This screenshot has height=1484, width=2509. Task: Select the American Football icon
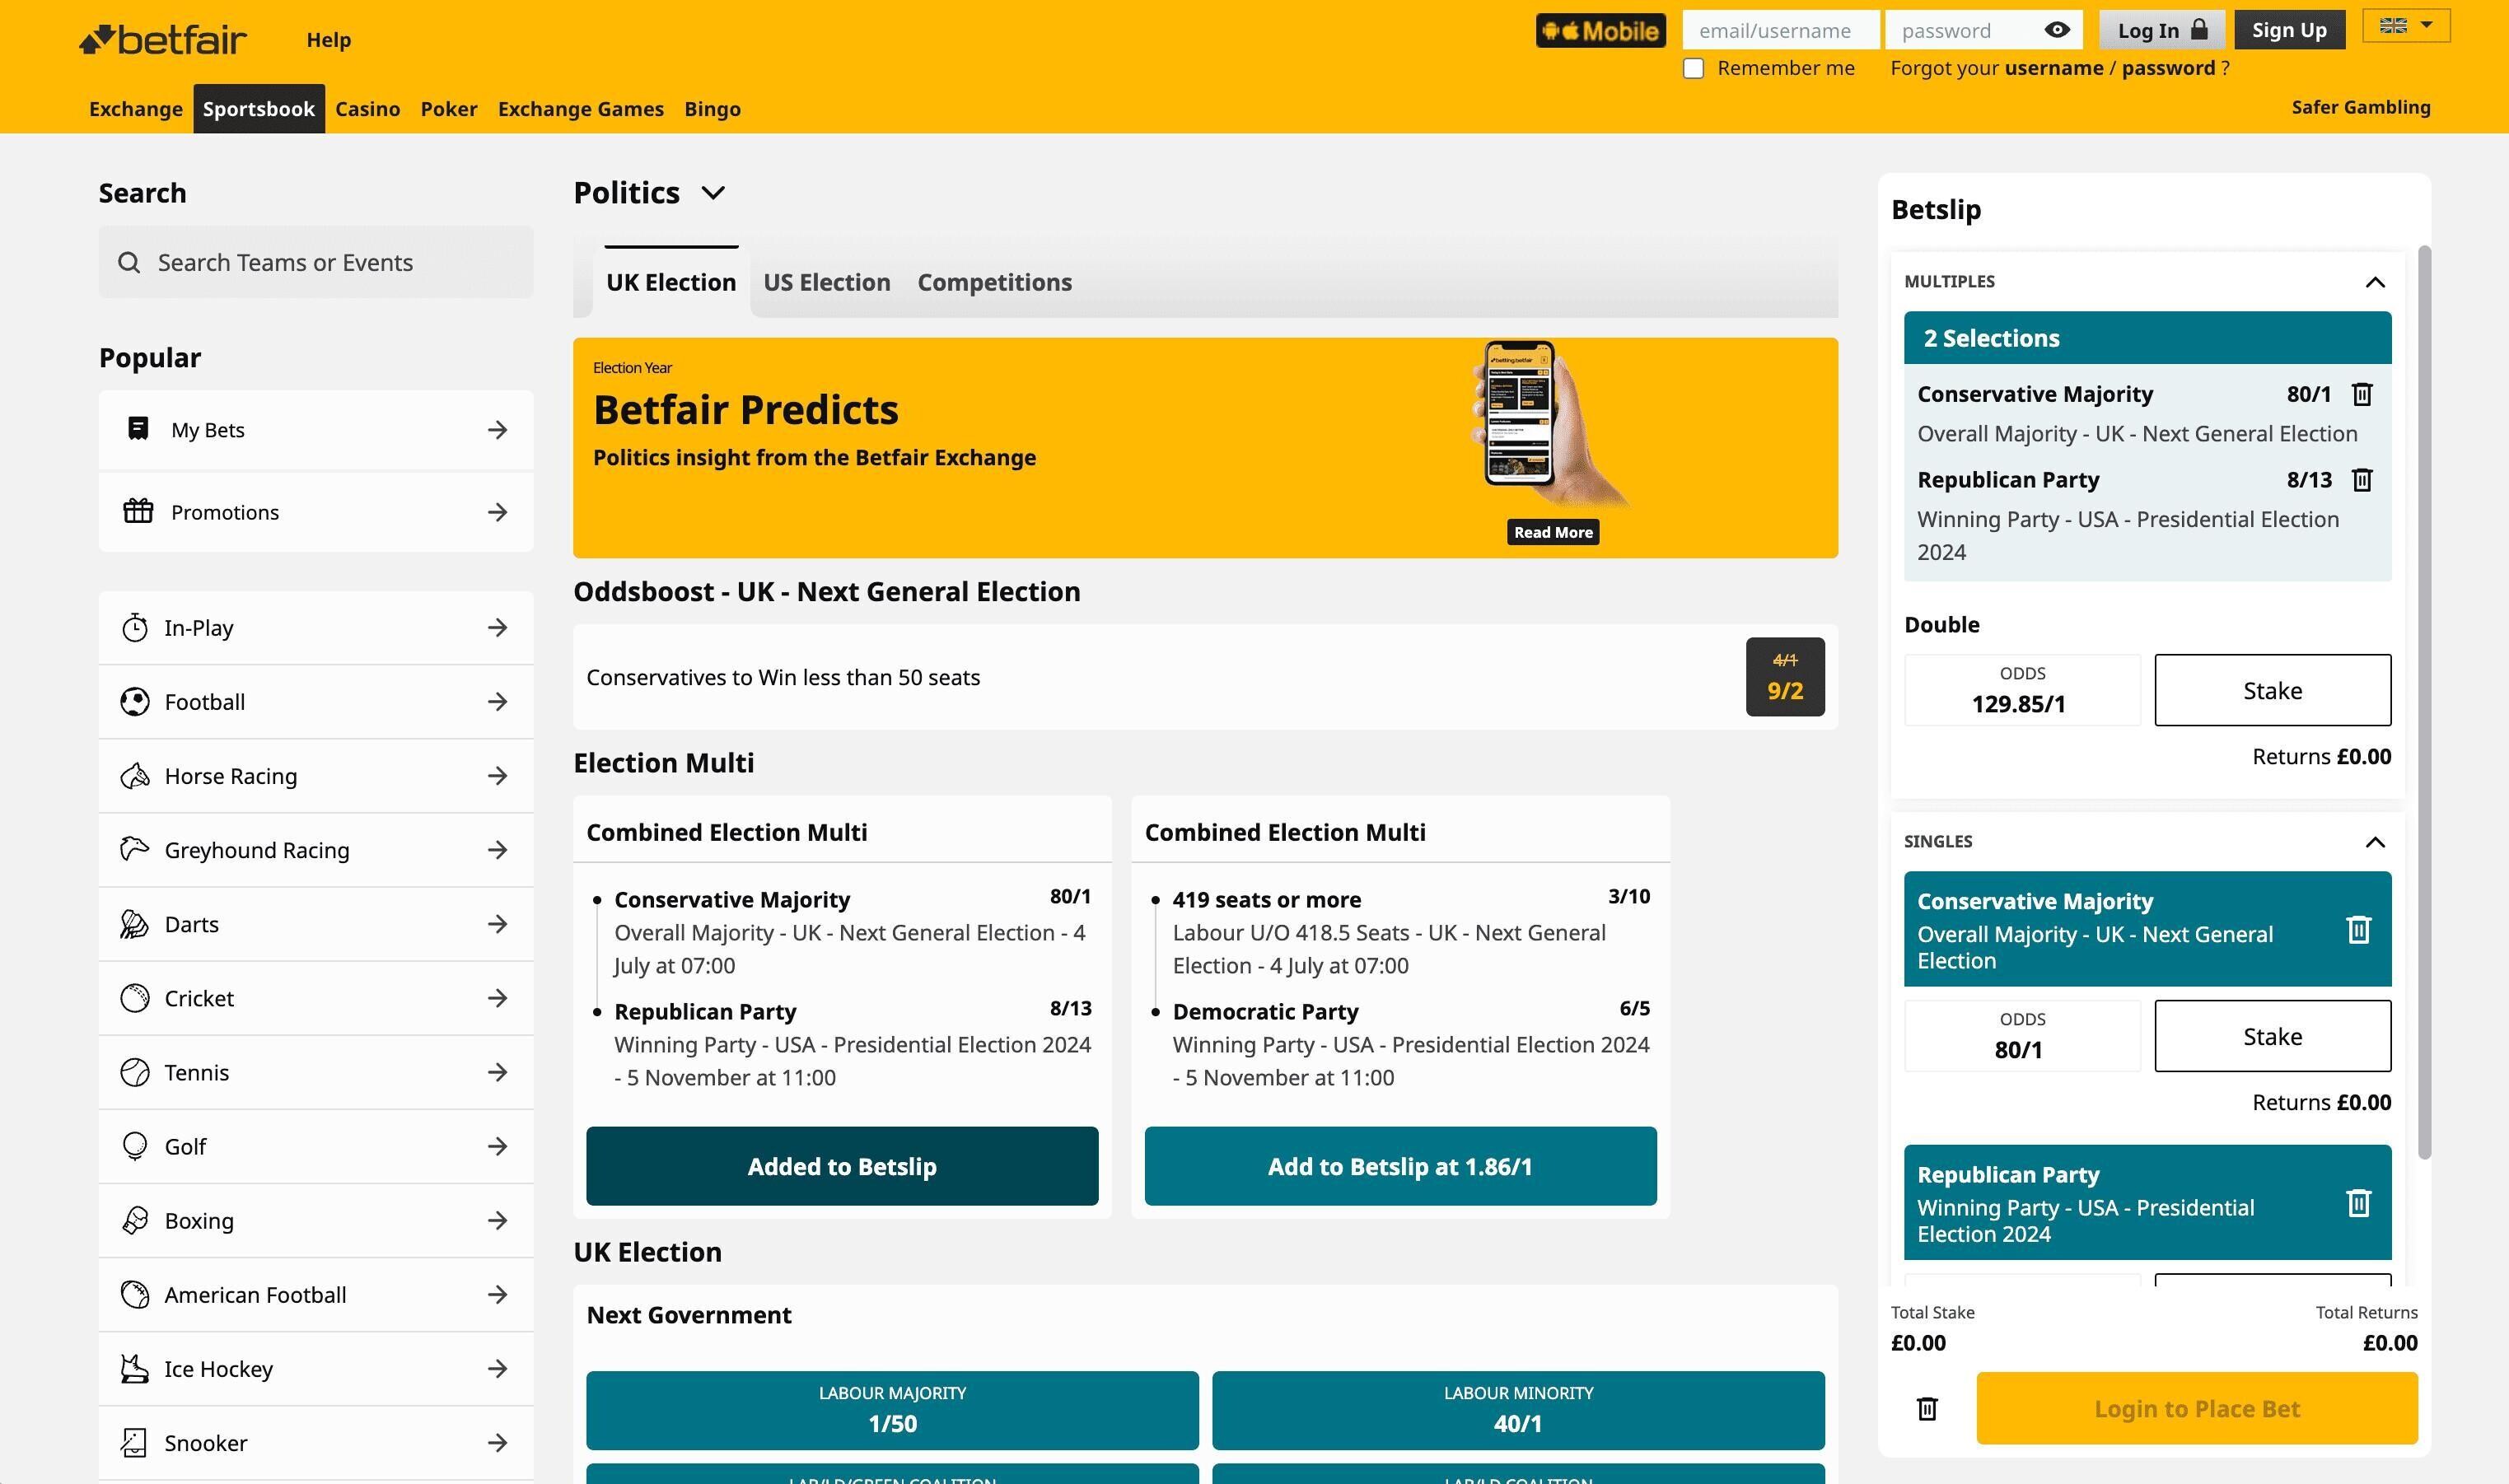tap(135, 1294)
